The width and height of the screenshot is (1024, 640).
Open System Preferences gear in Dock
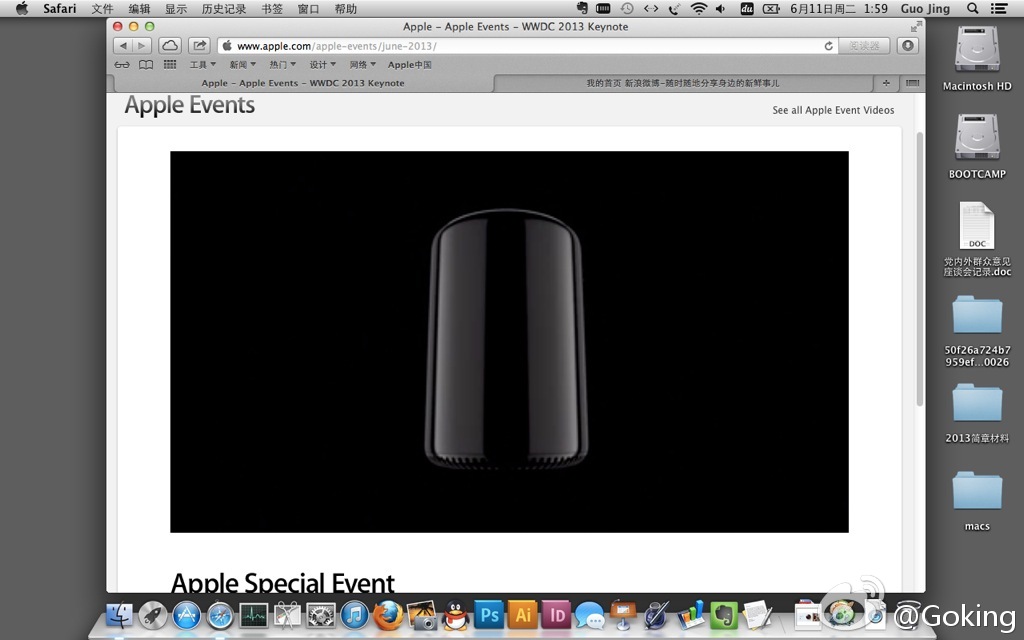coord(321,615)
